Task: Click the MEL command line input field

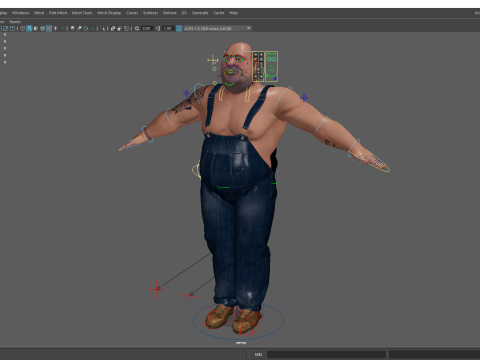Action: [326, 354]
